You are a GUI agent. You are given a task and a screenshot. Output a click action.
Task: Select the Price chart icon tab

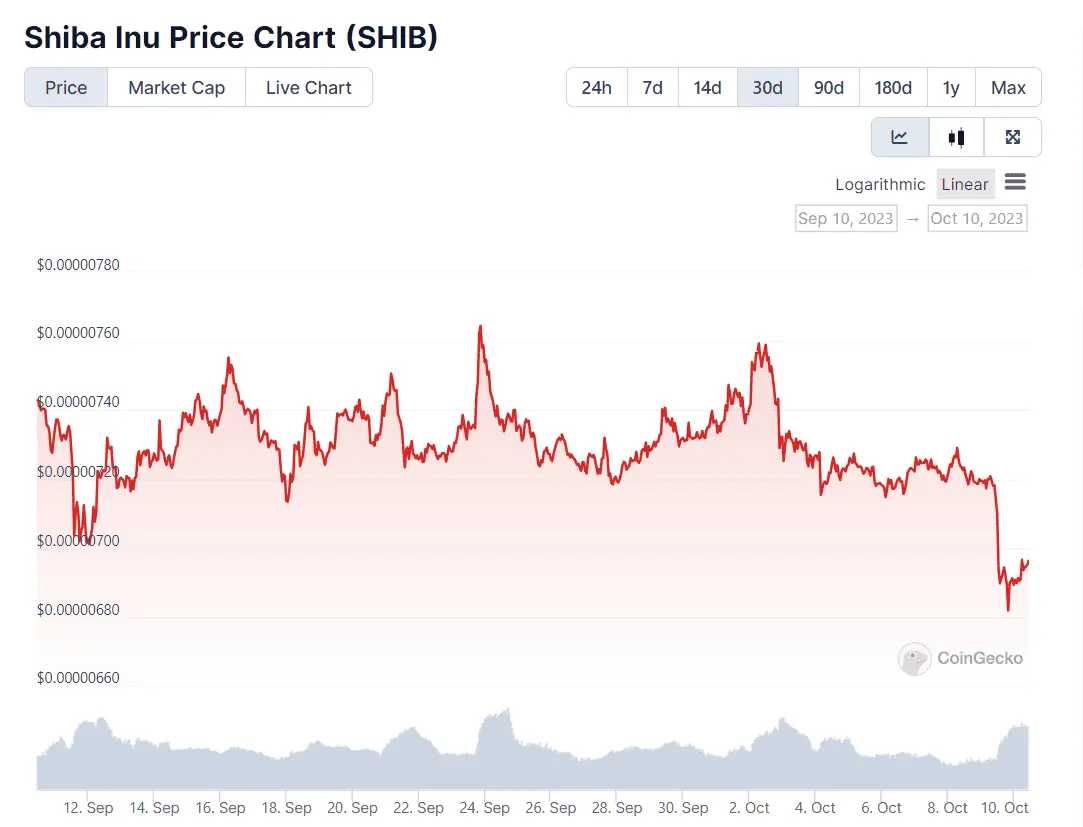[x=65, y=87]
